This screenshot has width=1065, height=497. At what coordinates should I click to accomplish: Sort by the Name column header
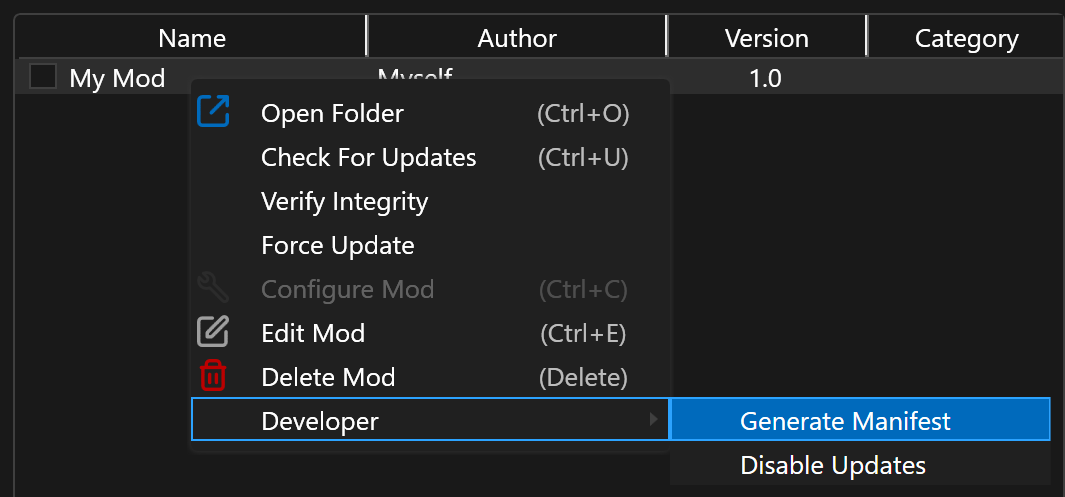pos(192,39)
